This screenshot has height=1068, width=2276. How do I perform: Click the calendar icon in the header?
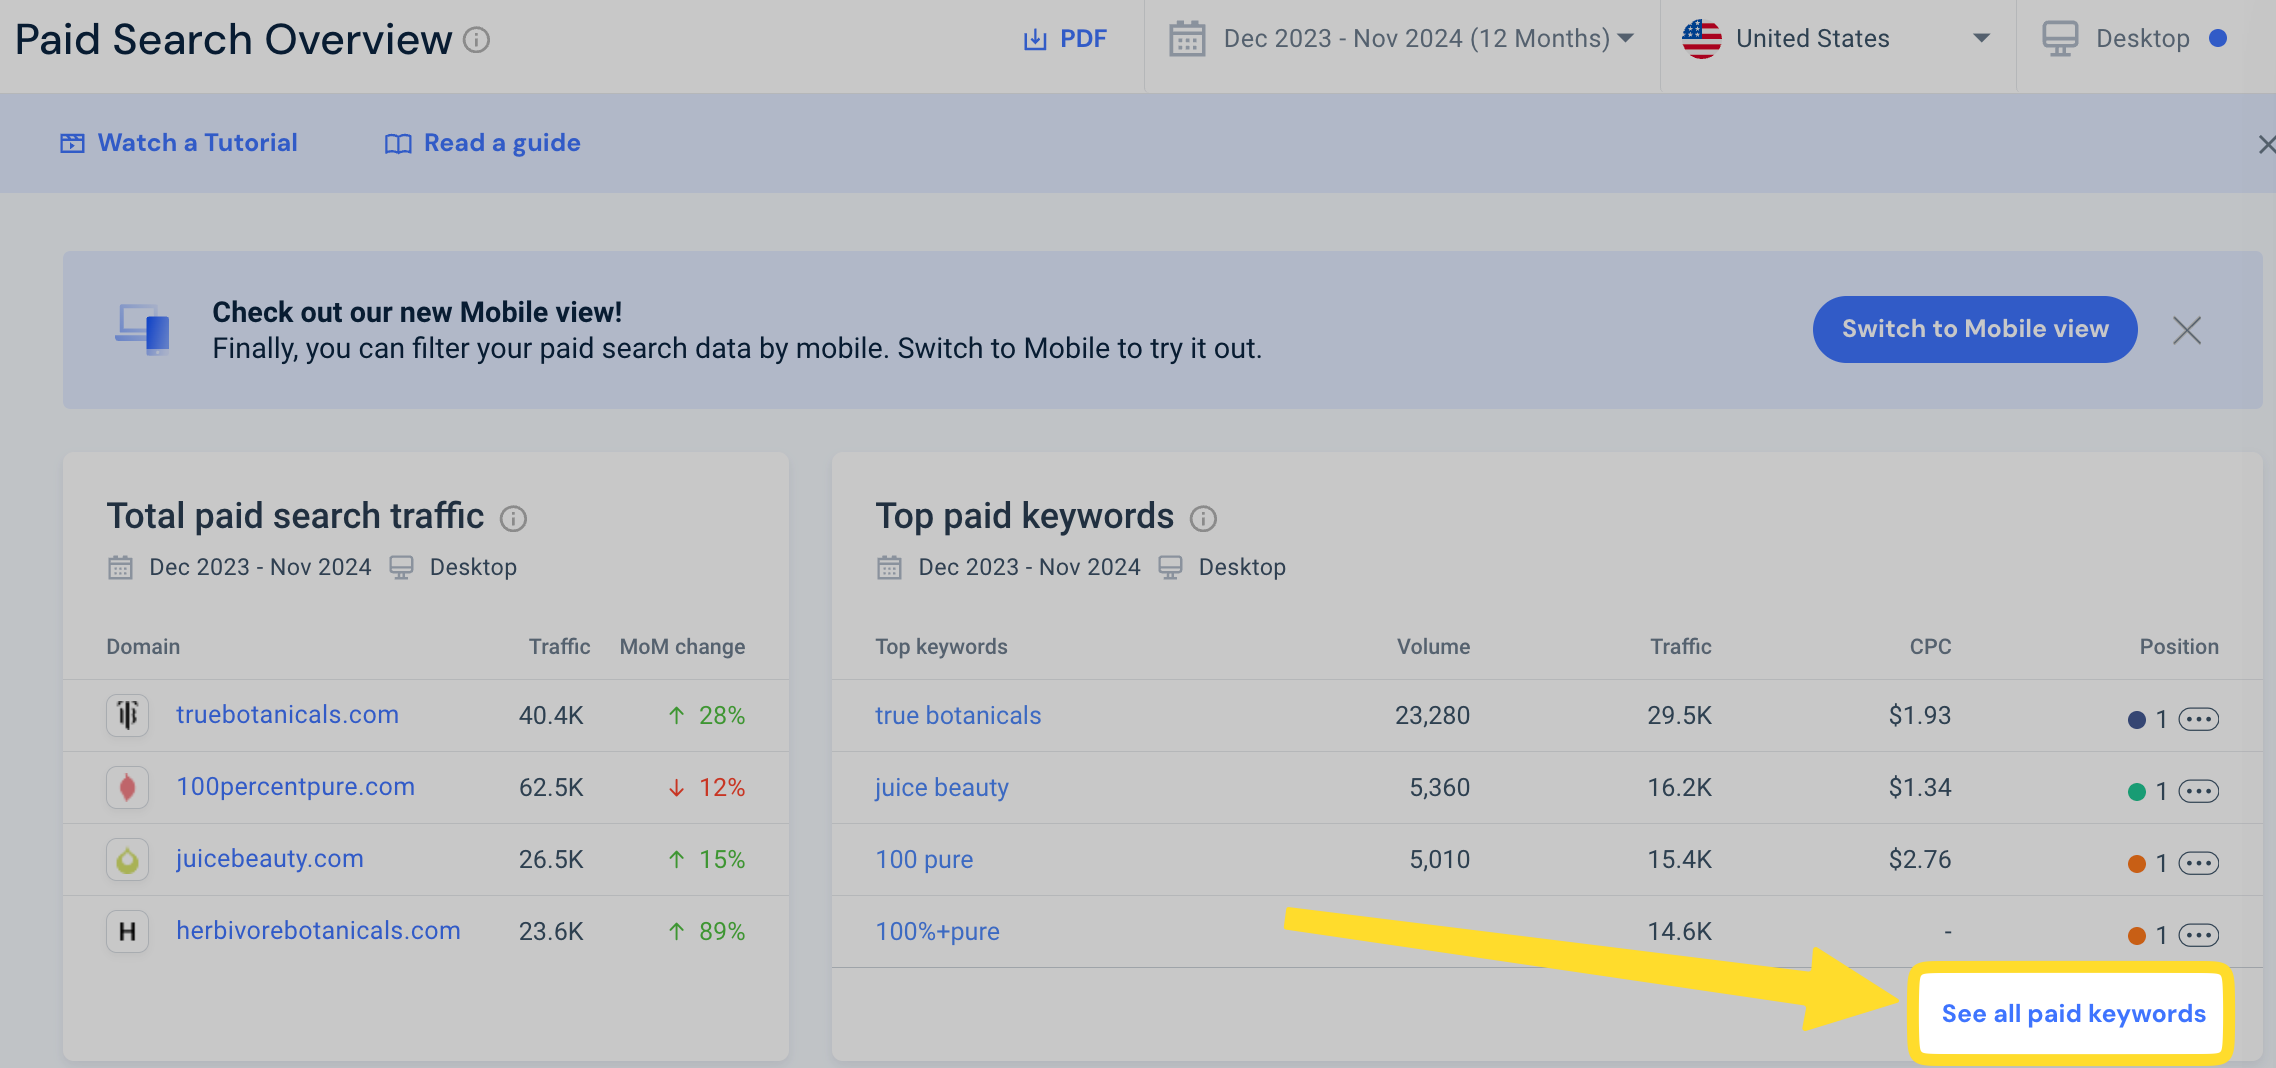pyautogui.click(x=1187, y=39)
